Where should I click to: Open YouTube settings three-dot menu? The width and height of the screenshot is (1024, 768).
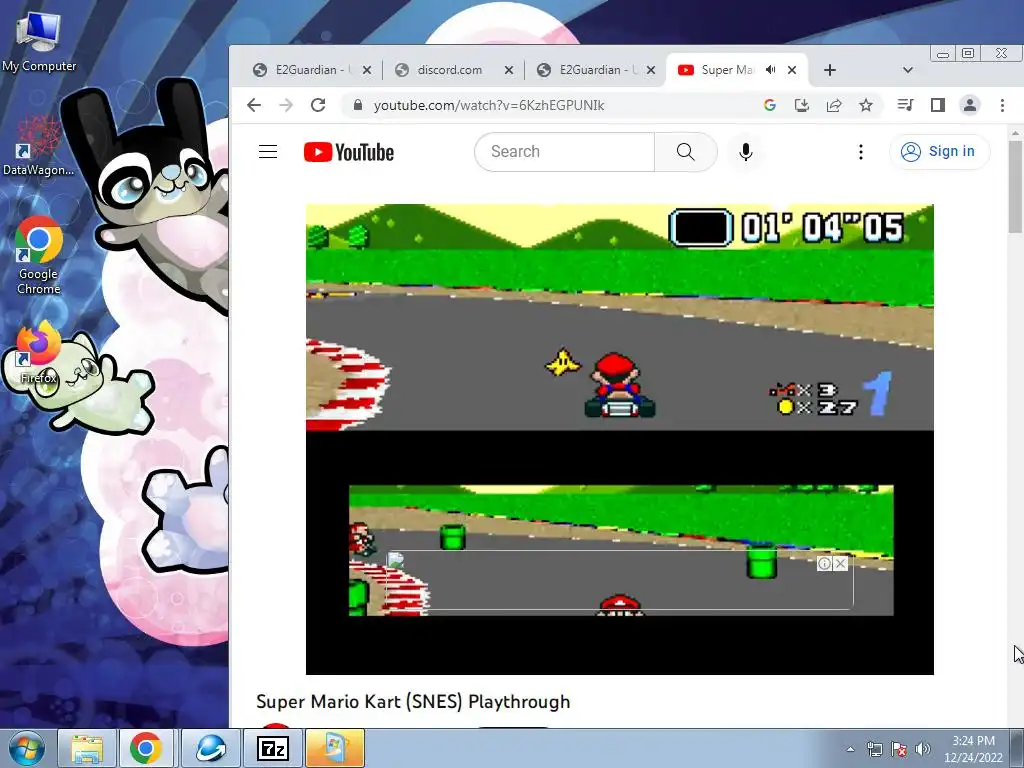(x=861, y=152)
